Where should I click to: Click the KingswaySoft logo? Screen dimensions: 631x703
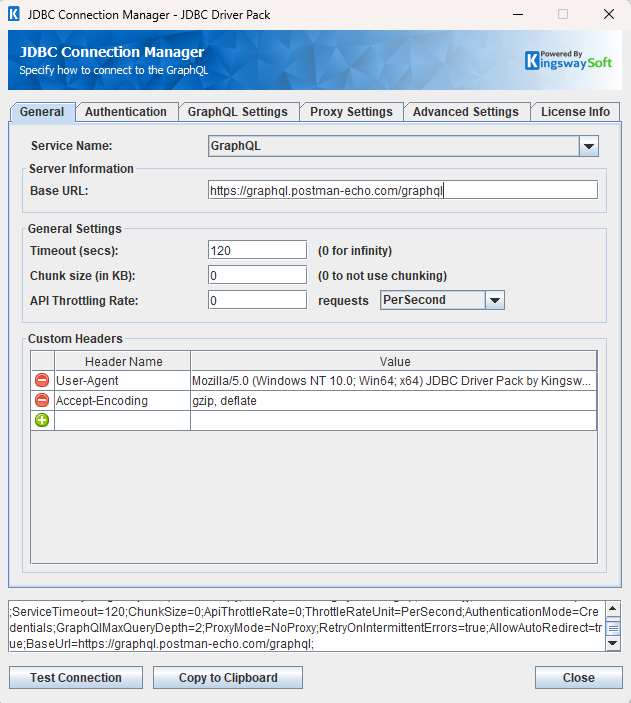point(568,60)
